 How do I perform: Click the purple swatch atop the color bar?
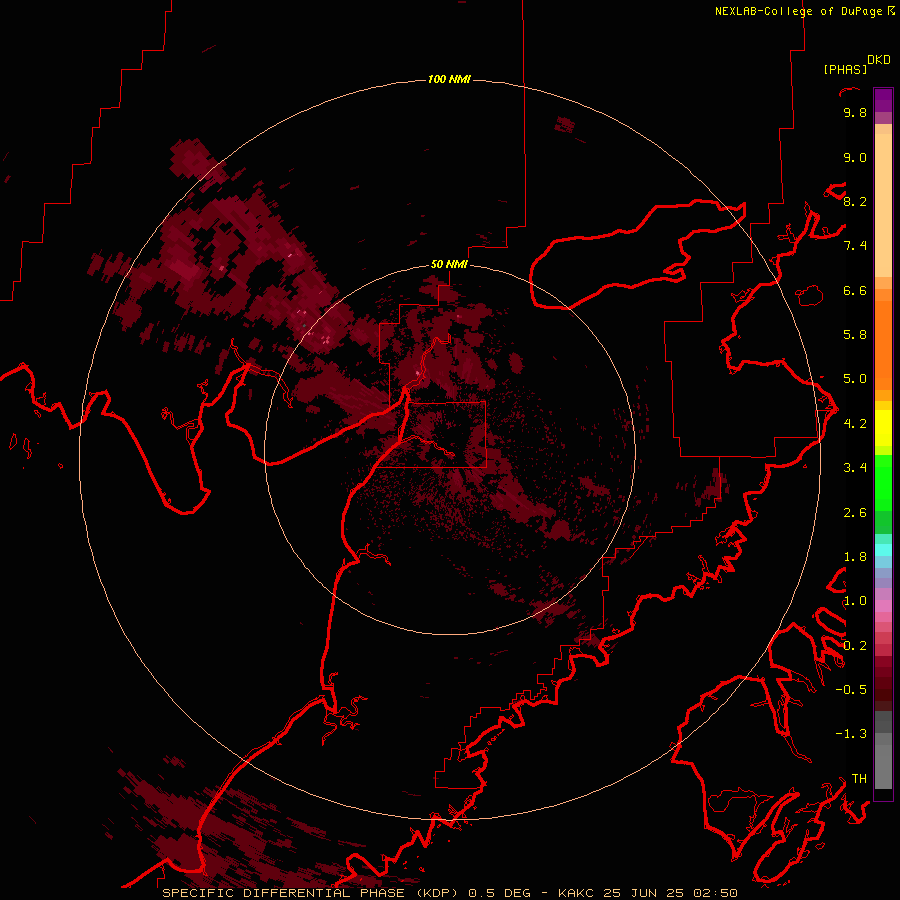pyautogui.click(x=883, y=100)
